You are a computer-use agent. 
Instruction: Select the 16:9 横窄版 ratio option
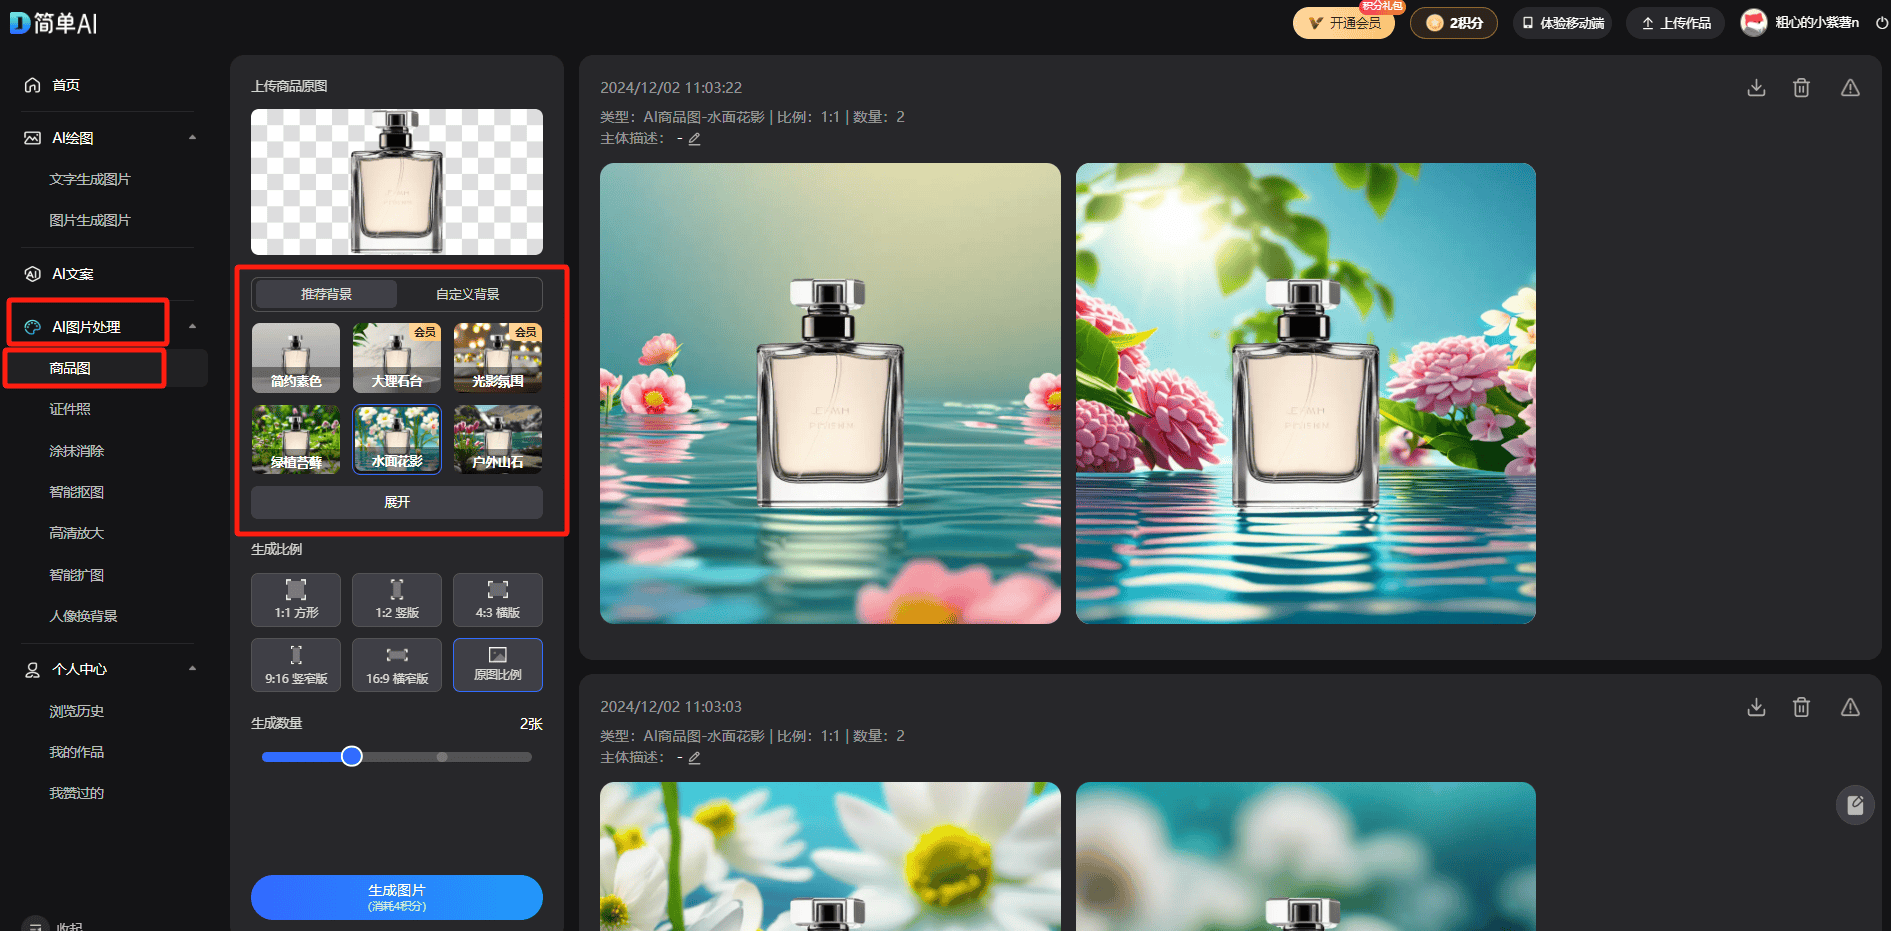397,665
